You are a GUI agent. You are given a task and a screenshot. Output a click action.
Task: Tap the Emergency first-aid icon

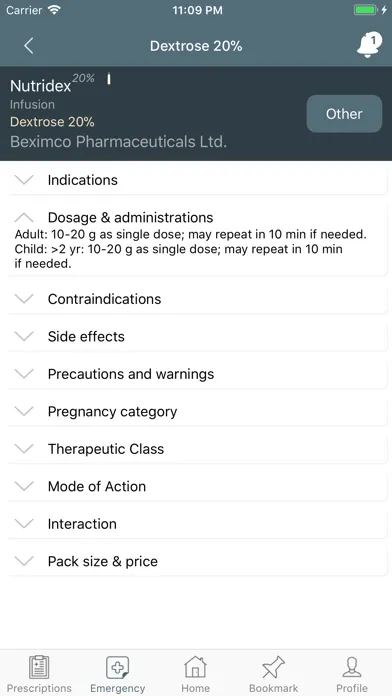point(118,668)
